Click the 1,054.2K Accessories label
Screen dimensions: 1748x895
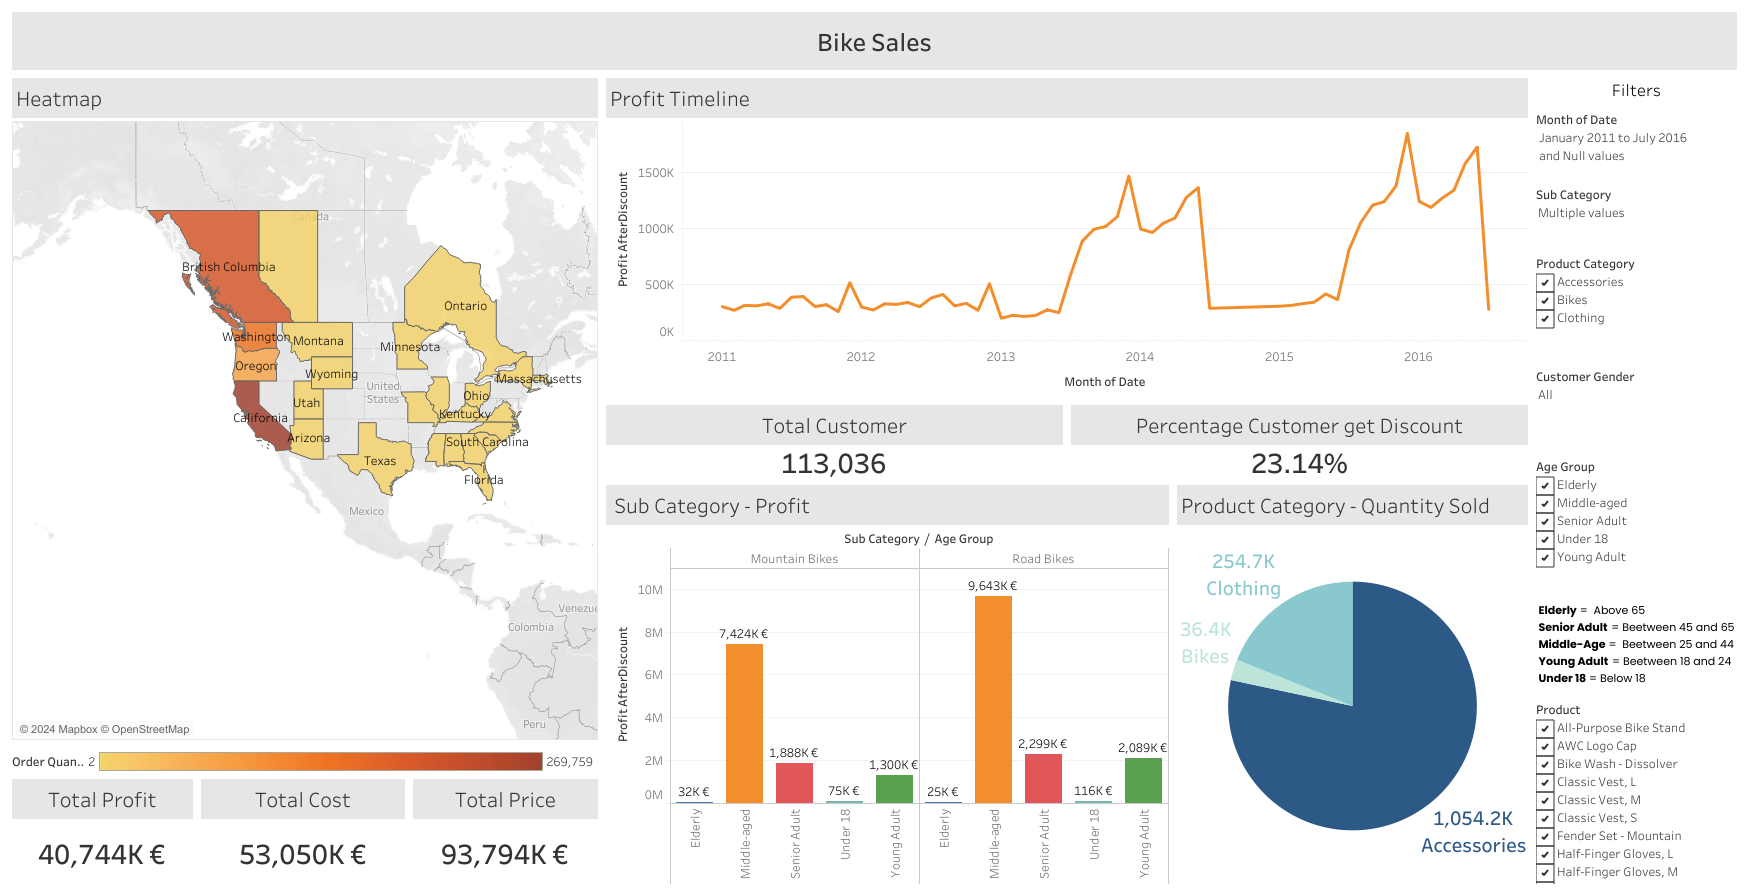click(x=1473, y=832)
